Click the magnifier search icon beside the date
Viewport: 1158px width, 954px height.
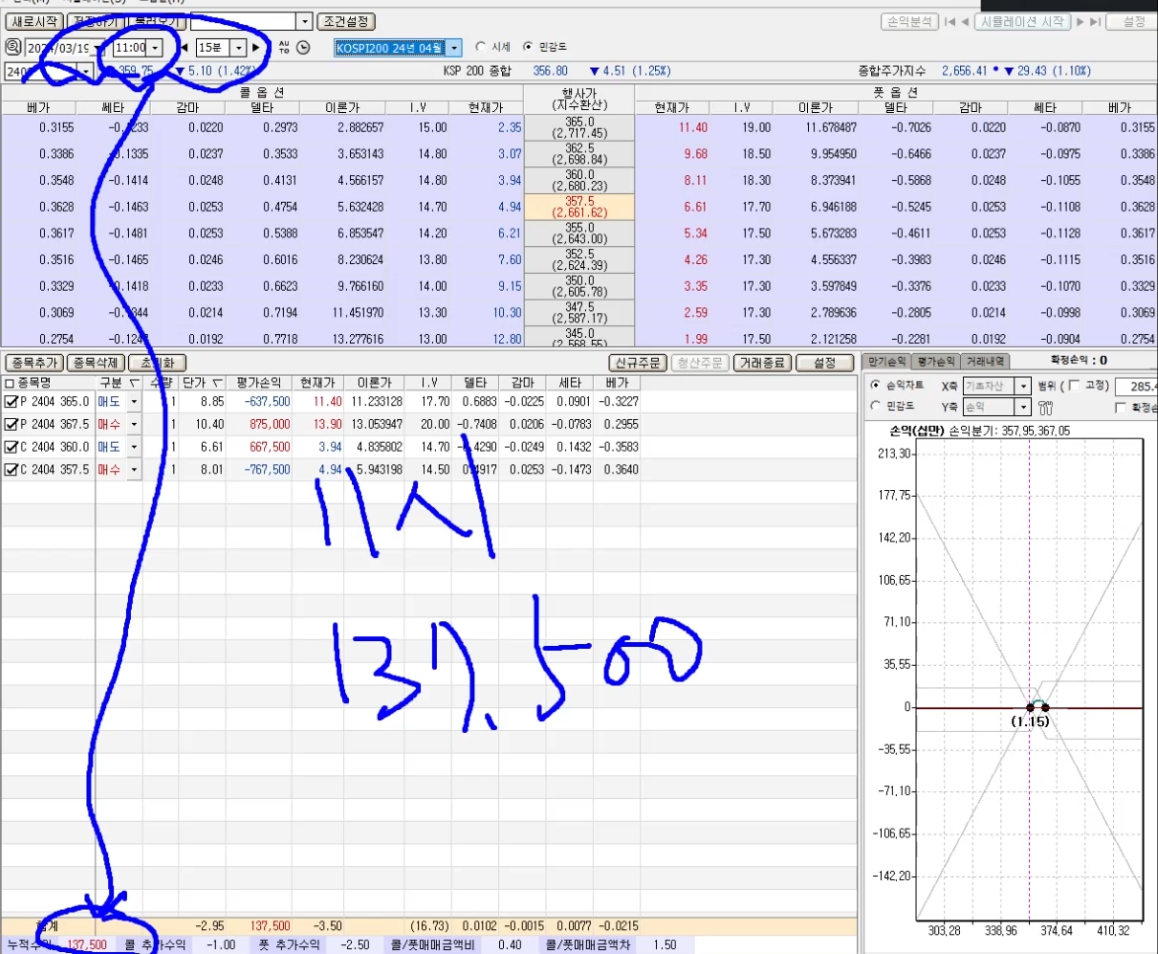click(x=12, y=47)
